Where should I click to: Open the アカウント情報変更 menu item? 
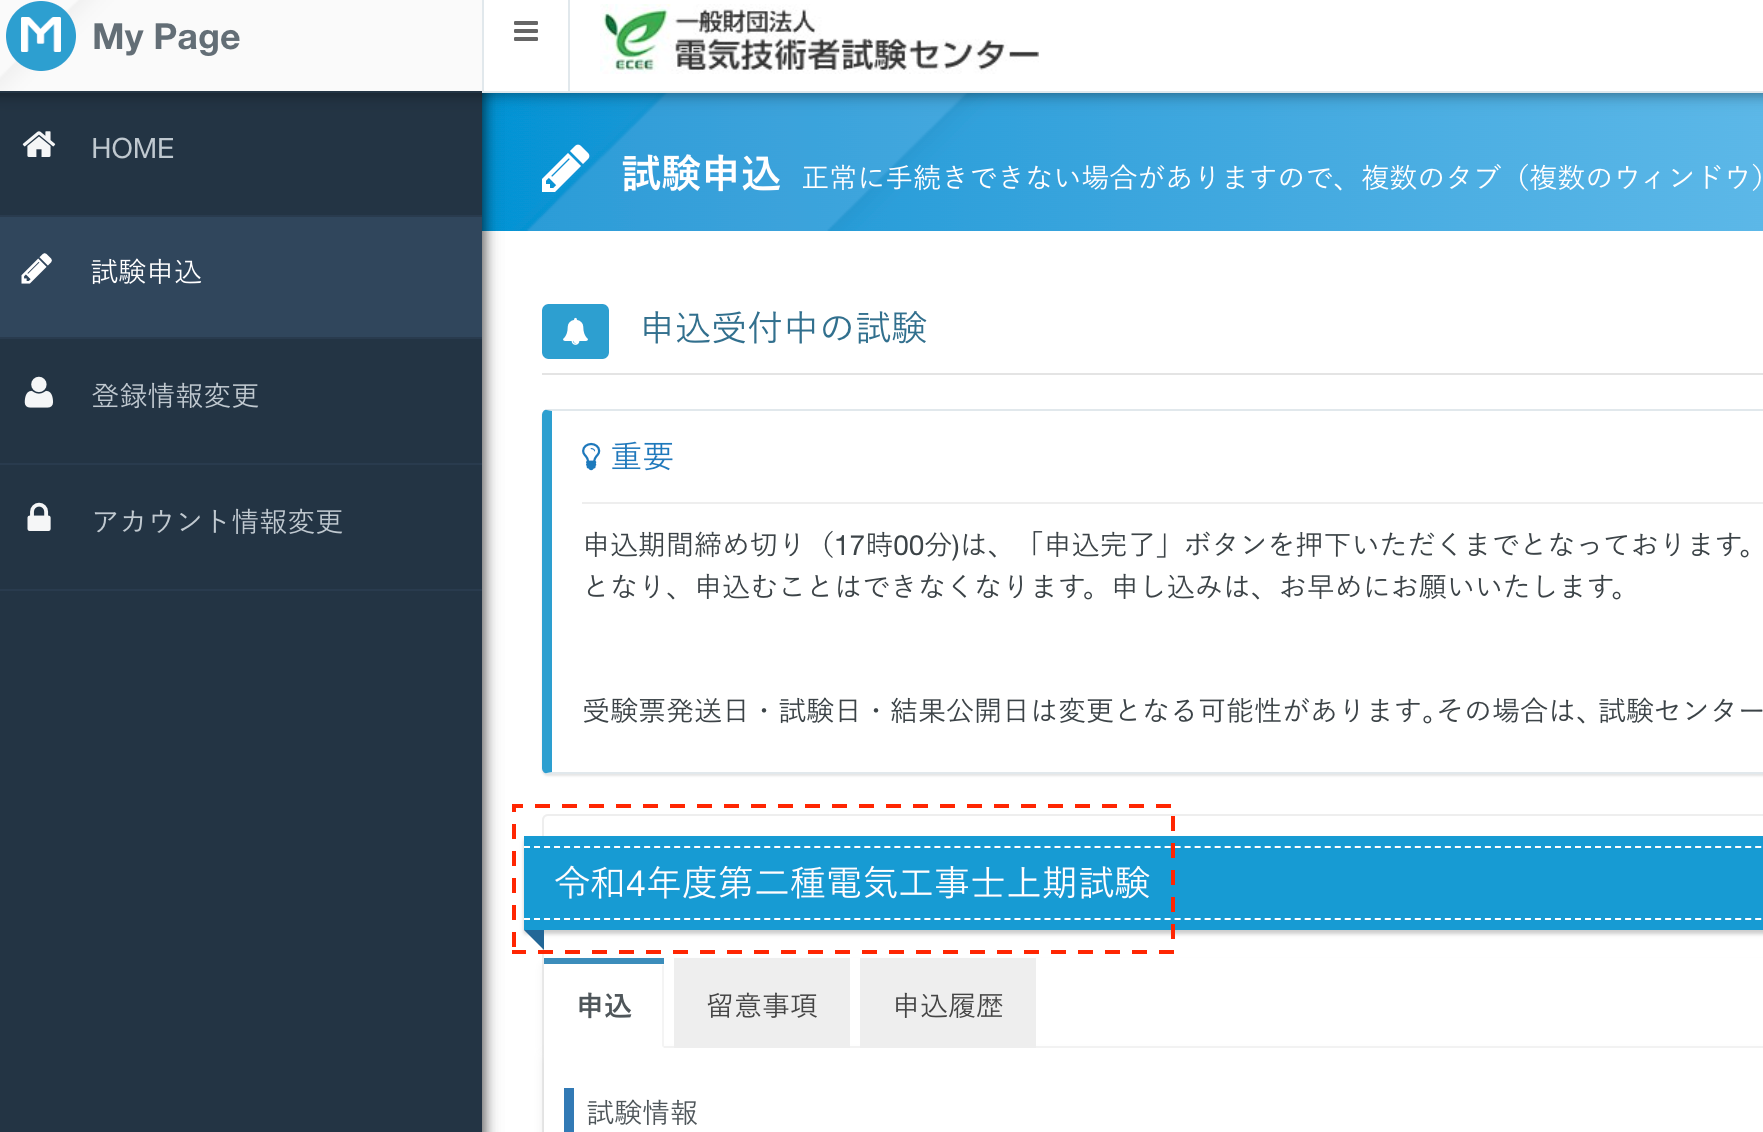click(x=217, y=521)
